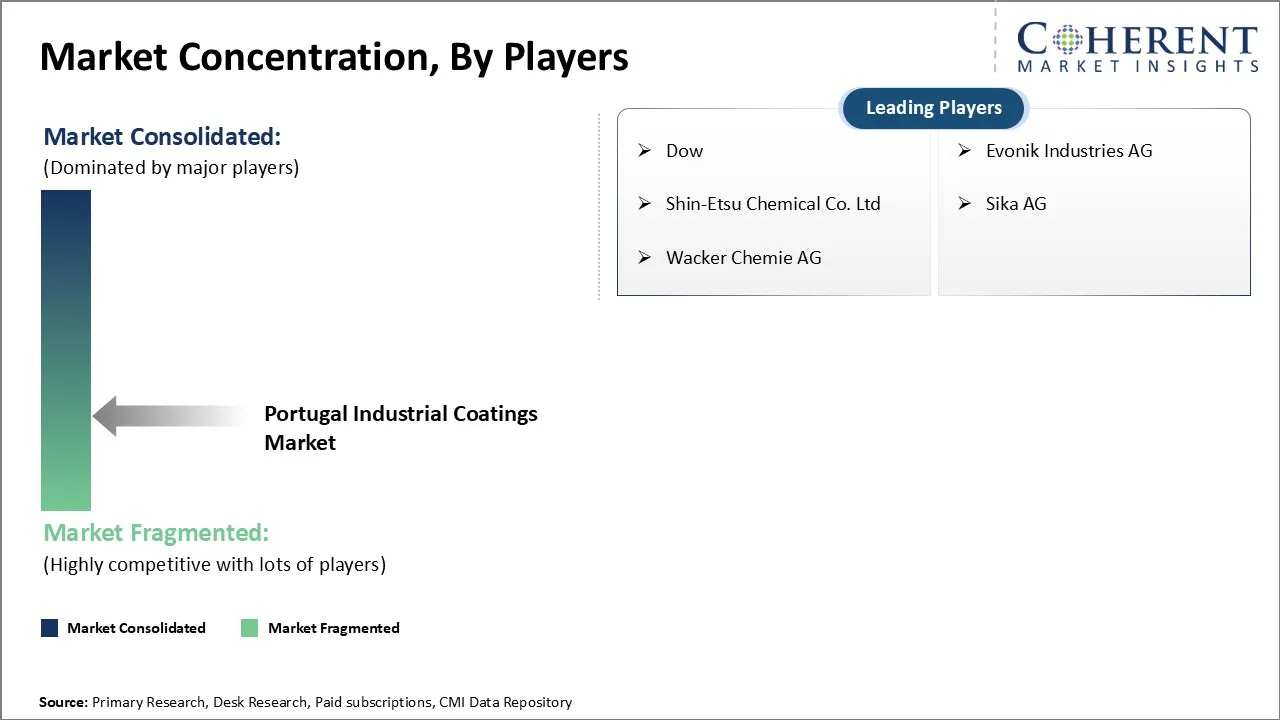Click the green Market Fragmented legend swatch

pyautogui.click(x=250, y=628)
